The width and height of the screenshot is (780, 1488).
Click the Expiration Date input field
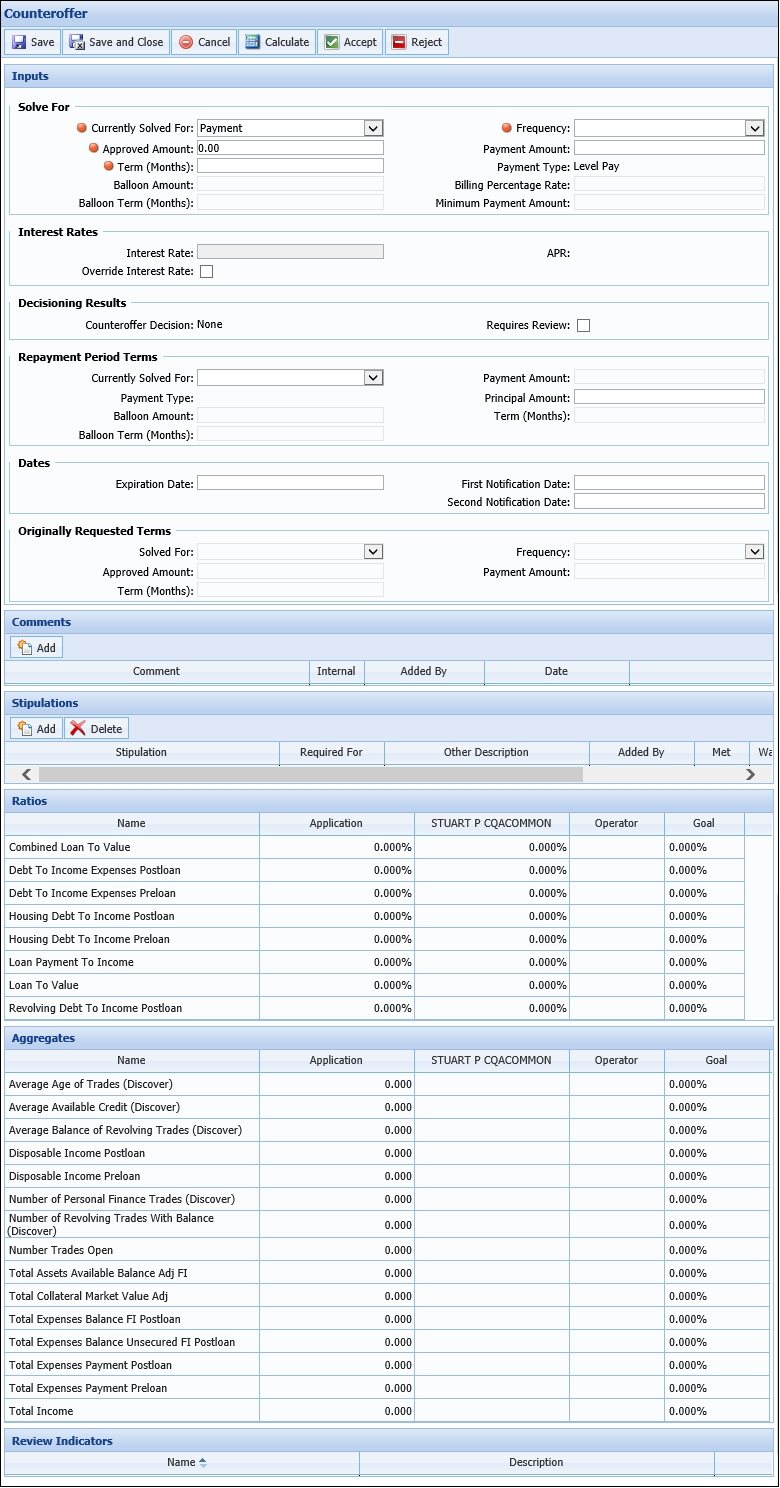[290, 483]
